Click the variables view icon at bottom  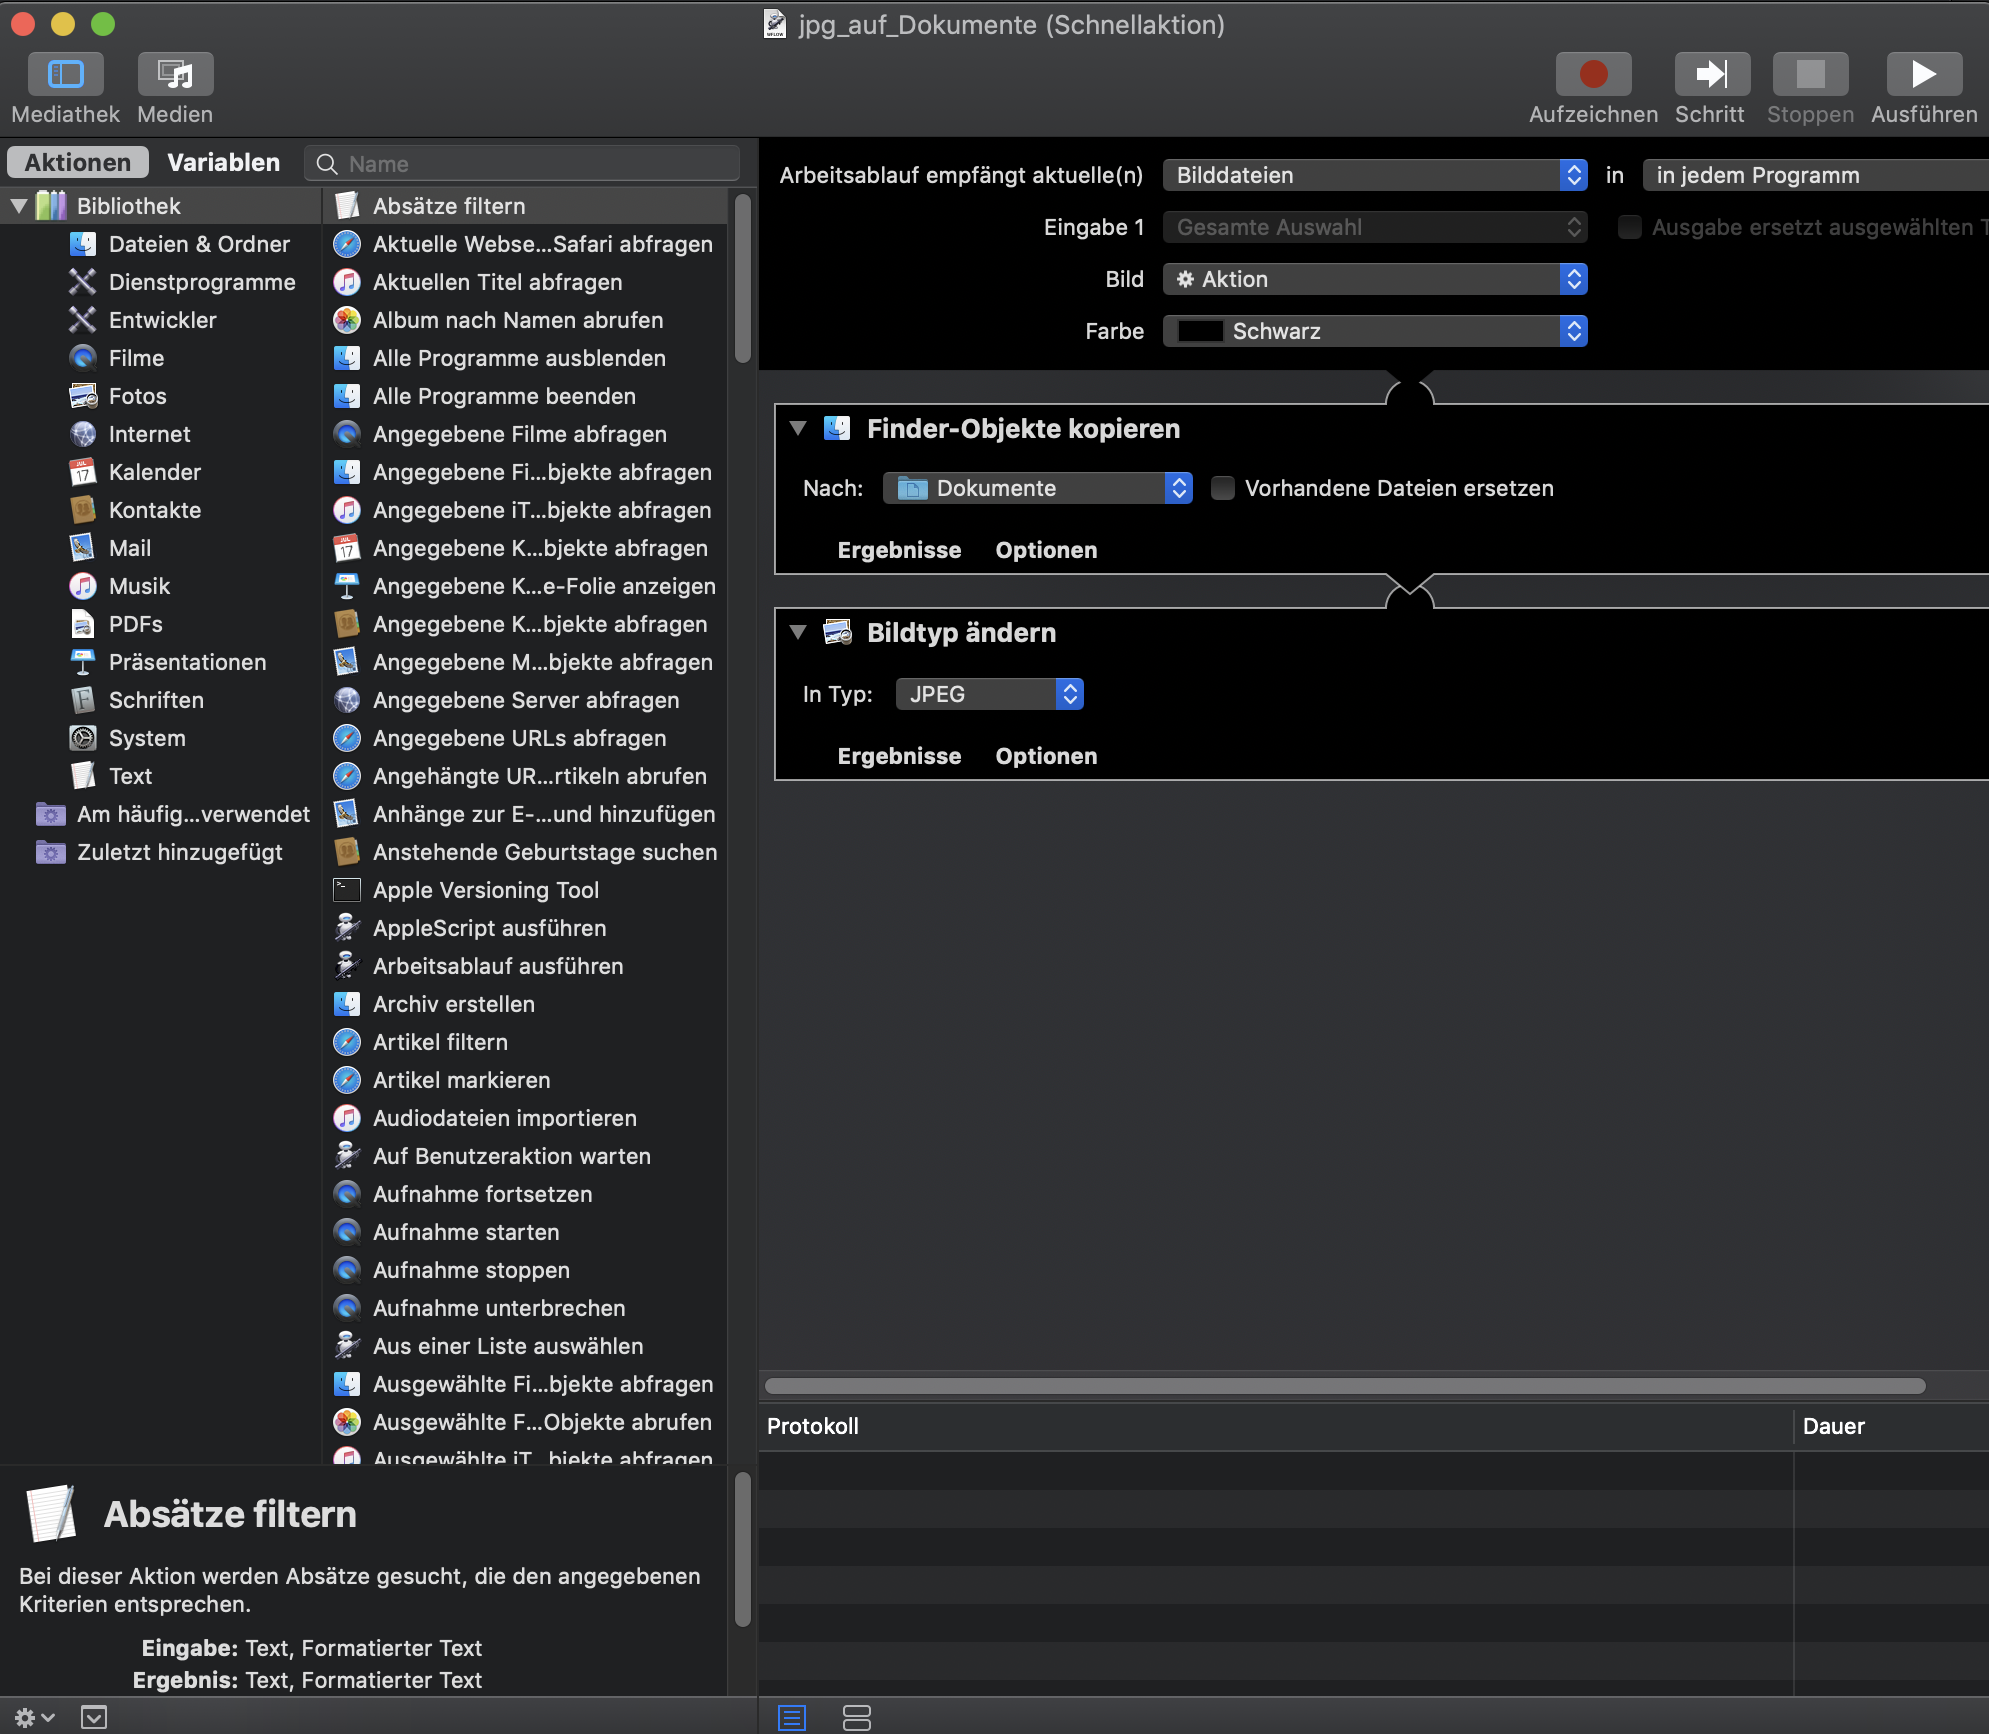click(x=857, y=1717)
